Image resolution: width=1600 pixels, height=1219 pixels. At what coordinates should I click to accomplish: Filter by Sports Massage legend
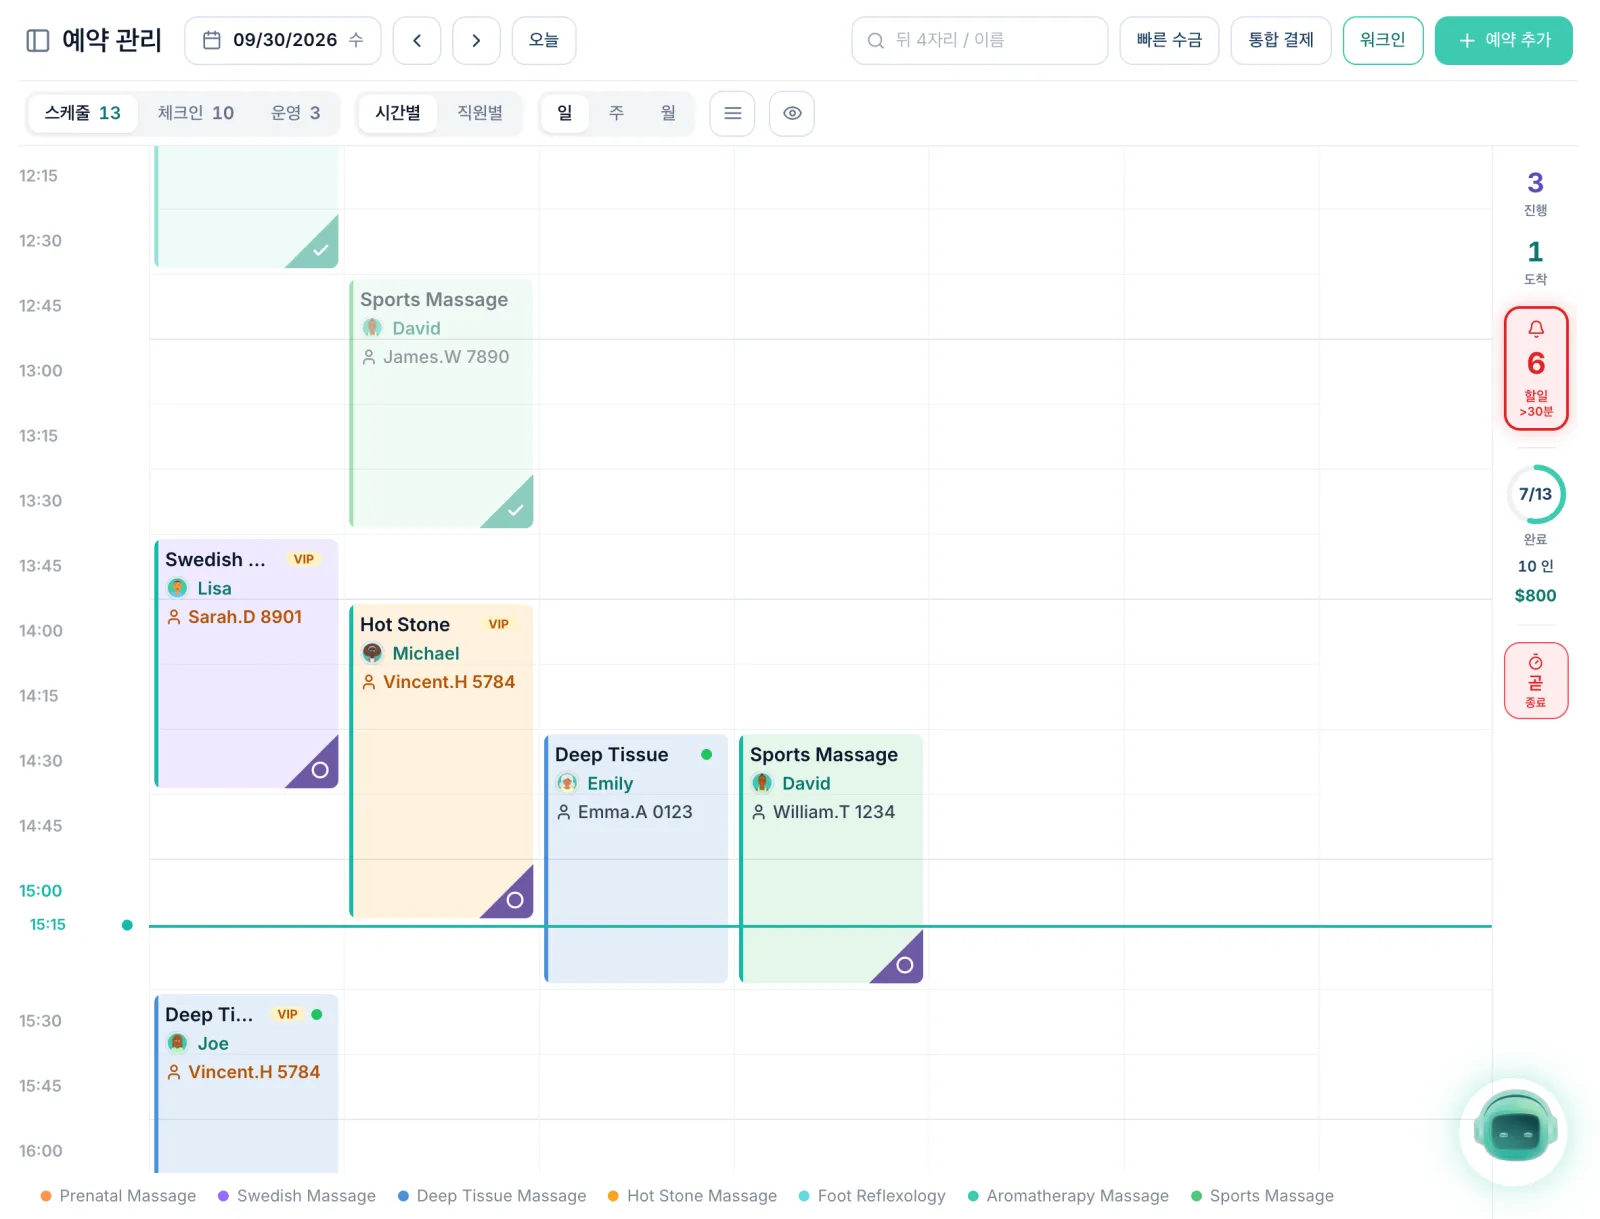click(x=1262, y=1196)
